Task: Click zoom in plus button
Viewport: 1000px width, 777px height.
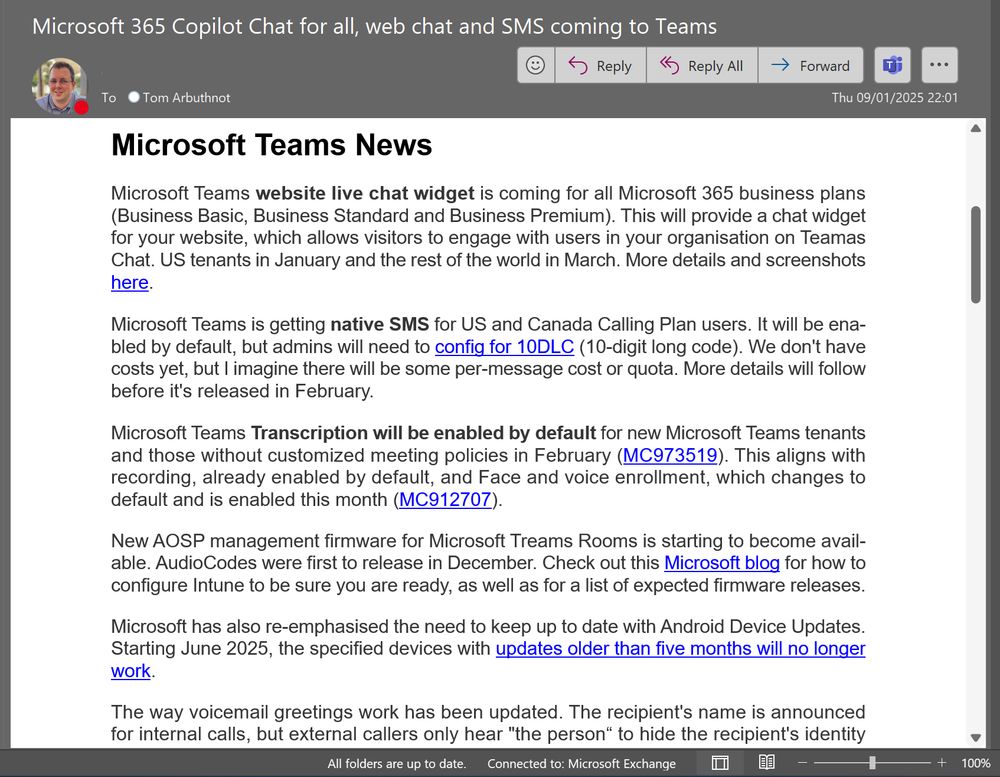Action: (941, 763)
